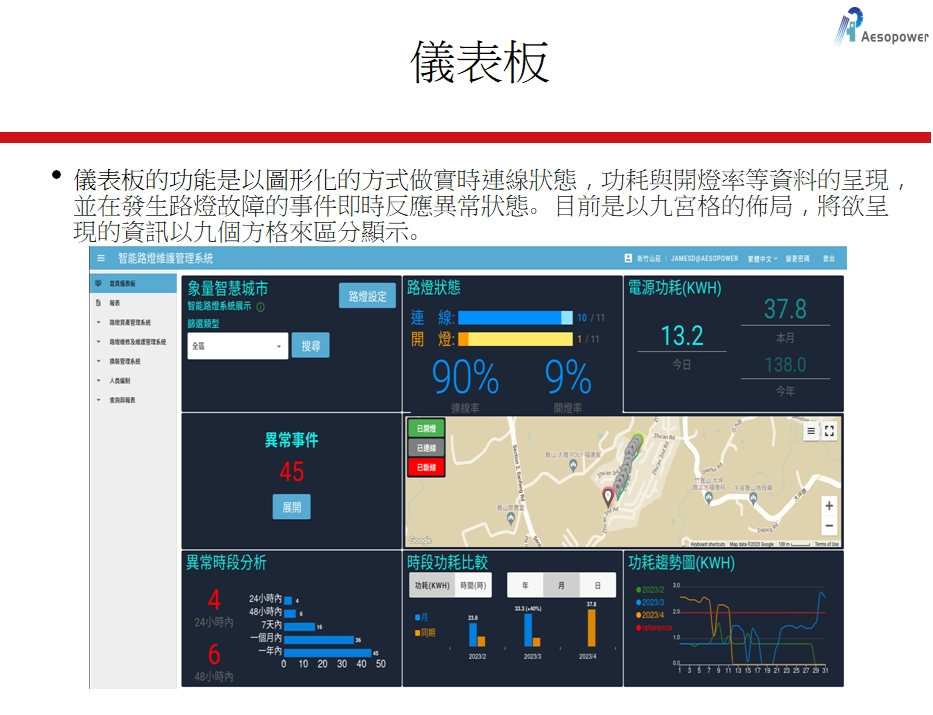Click the 變更密碼 link in header
Viewport: 933px width, 715px height.
(x=797, y=259)
